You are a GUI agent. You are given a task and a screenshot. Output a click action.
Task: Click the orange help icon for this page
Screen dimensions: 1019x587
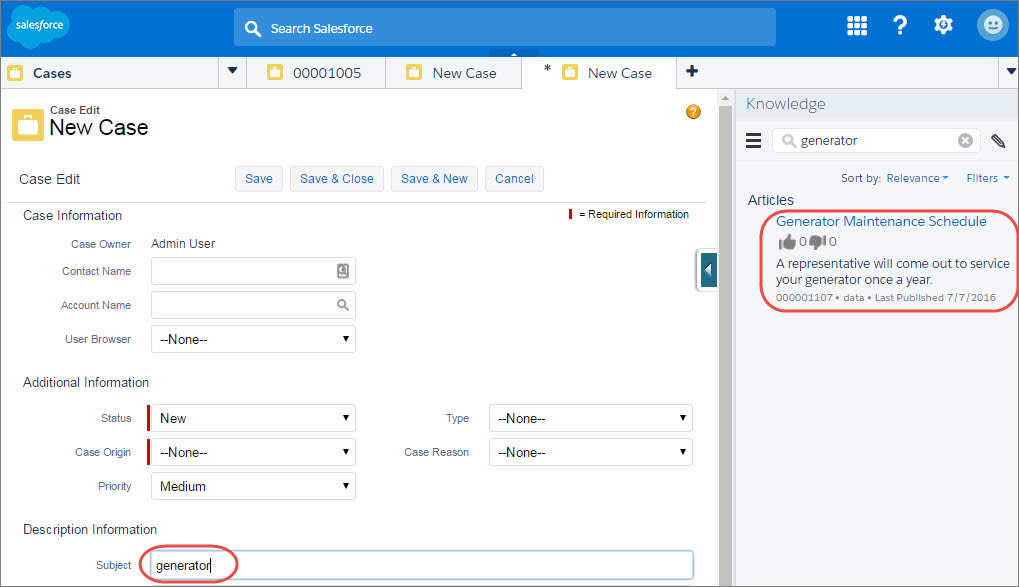pyautogui.click(x=693, y=112)
